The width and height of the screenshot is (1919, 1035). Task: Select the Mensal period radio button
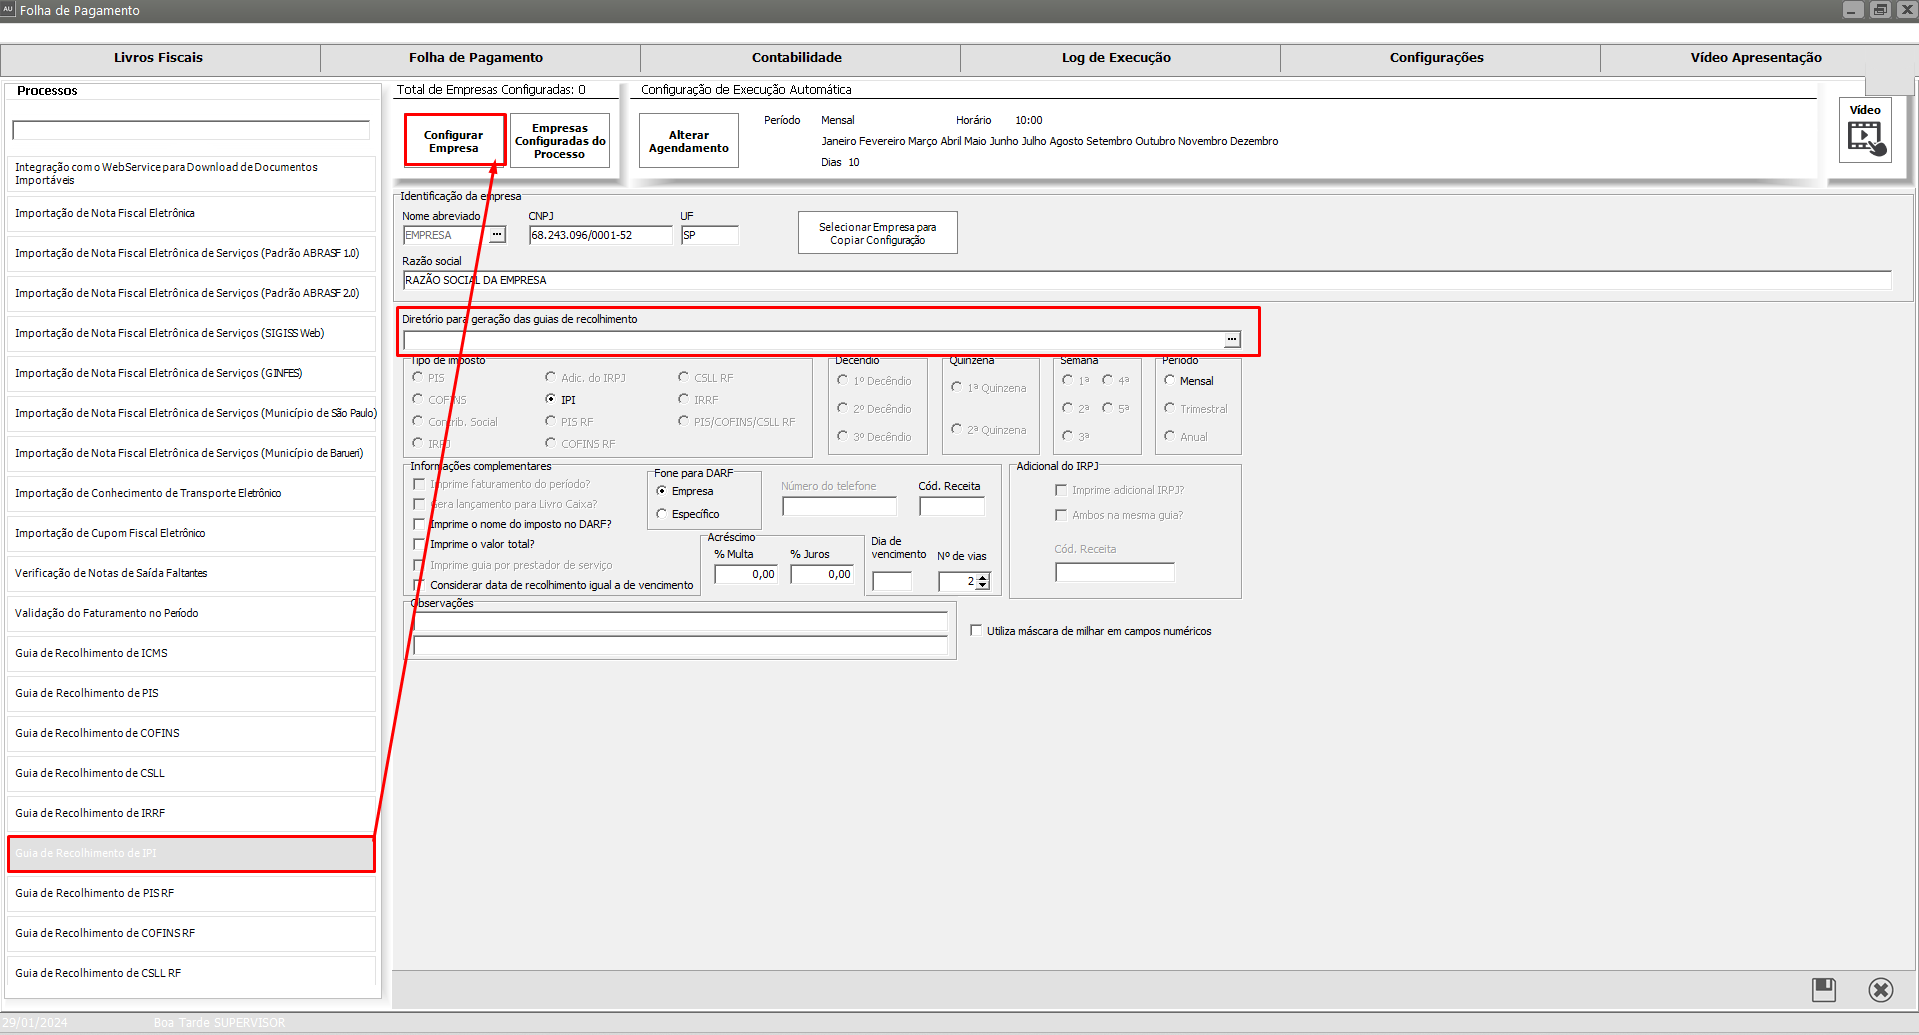point(1169,381)
